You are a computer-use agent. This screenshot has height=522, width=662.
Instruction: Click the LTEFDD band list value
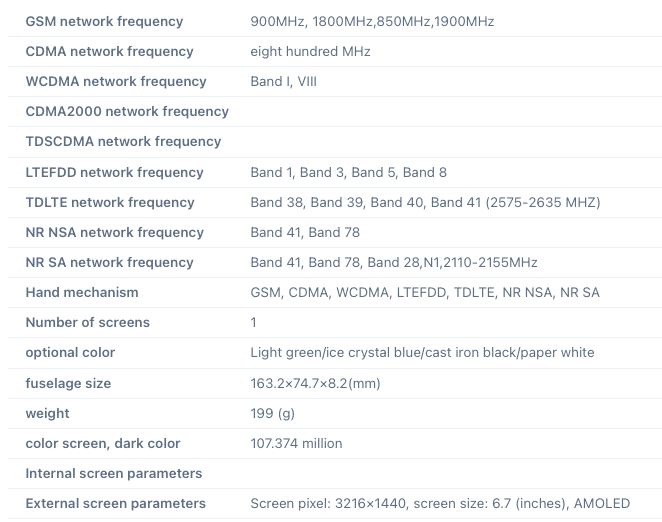[348, 172]
